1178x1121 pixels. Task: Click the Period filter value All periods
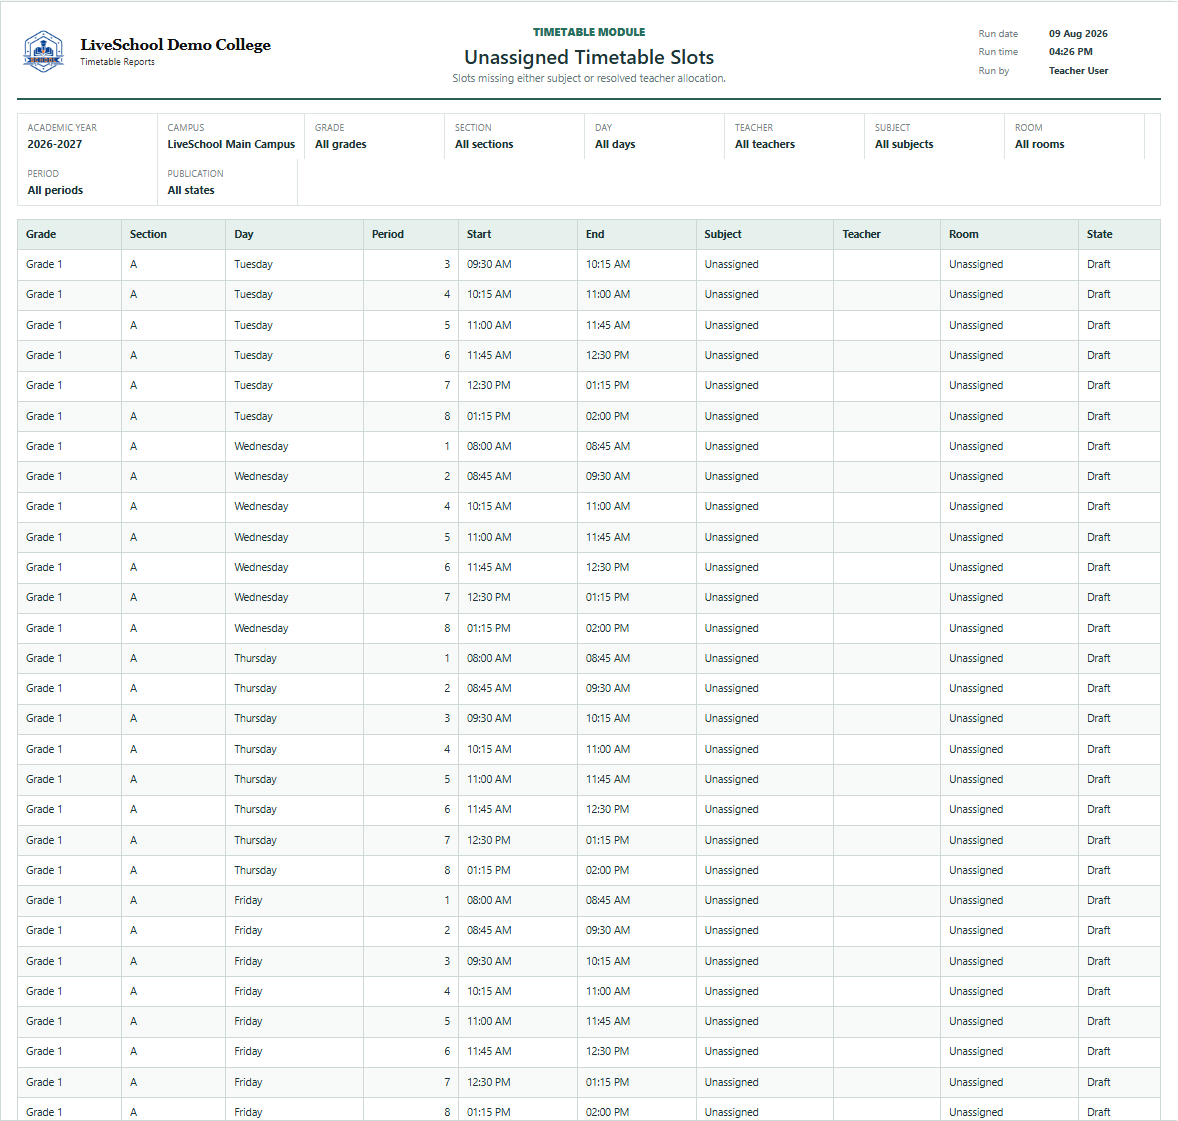(55, 190)
